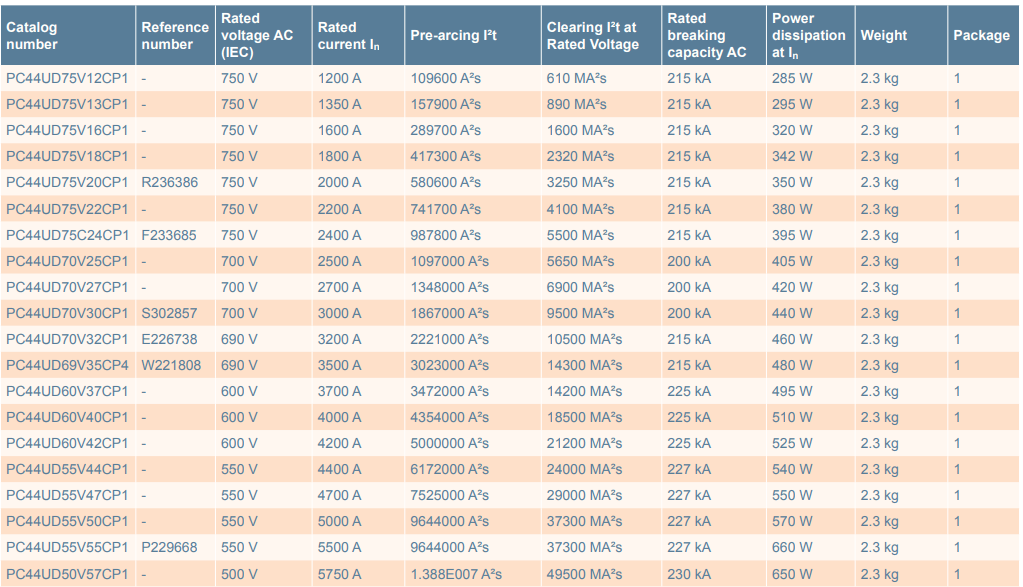Select the Package column header
Viewport: 1023px width, 587px height.
[981, 36]
